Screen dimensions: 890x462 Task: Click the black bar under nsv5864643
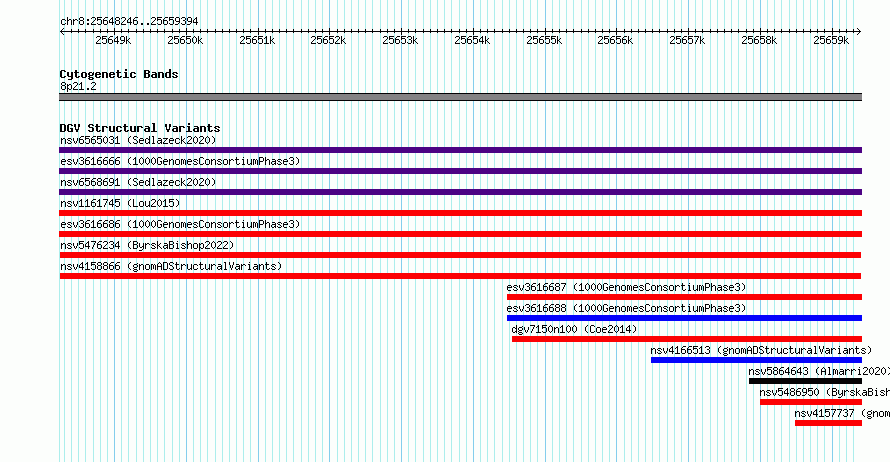tap(805, 381)
